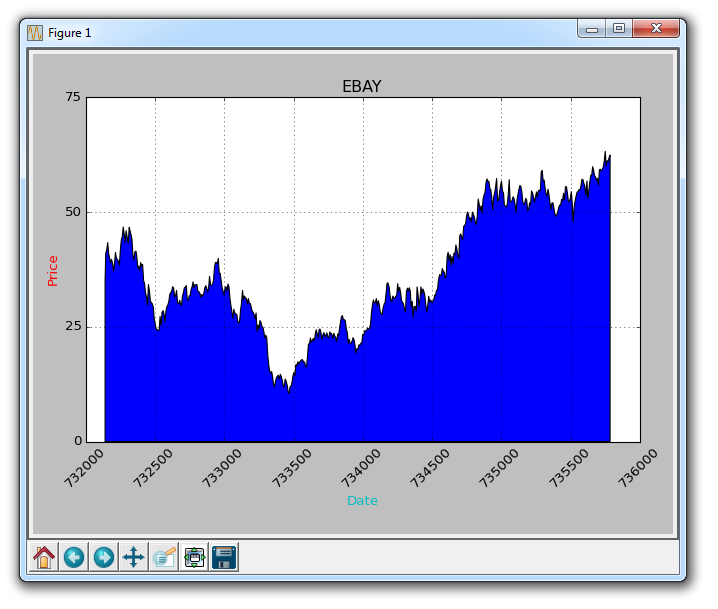Click the Figure 1 window icon in the title bar
Viewport: 718px width, 609px height.
pyautogui.click(x=35, y=32)
